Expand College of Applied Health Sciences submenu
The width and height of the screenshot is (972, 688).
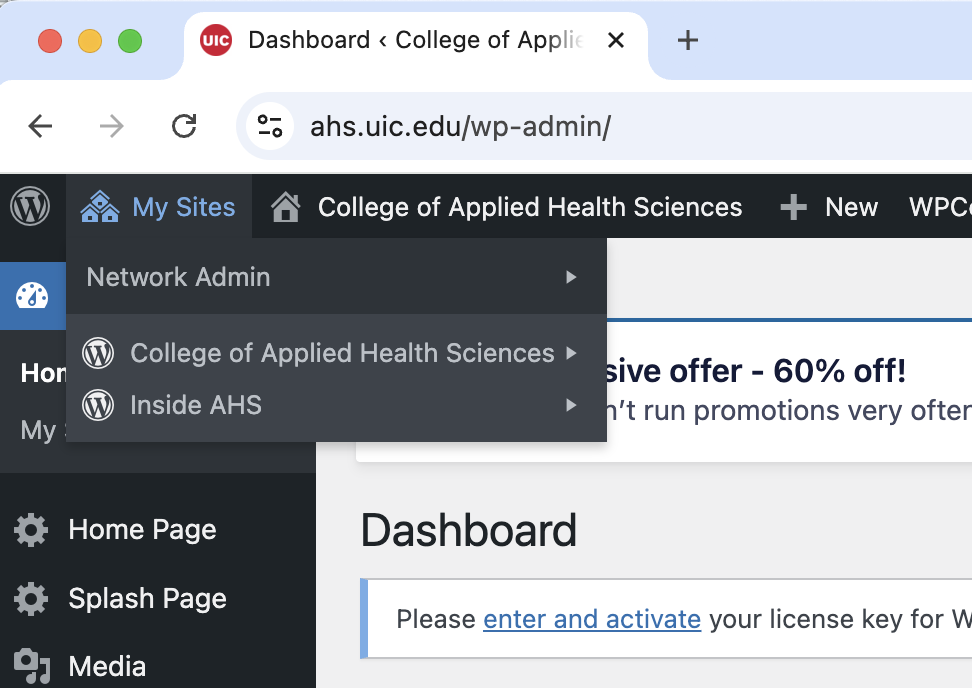click(572, 353)
